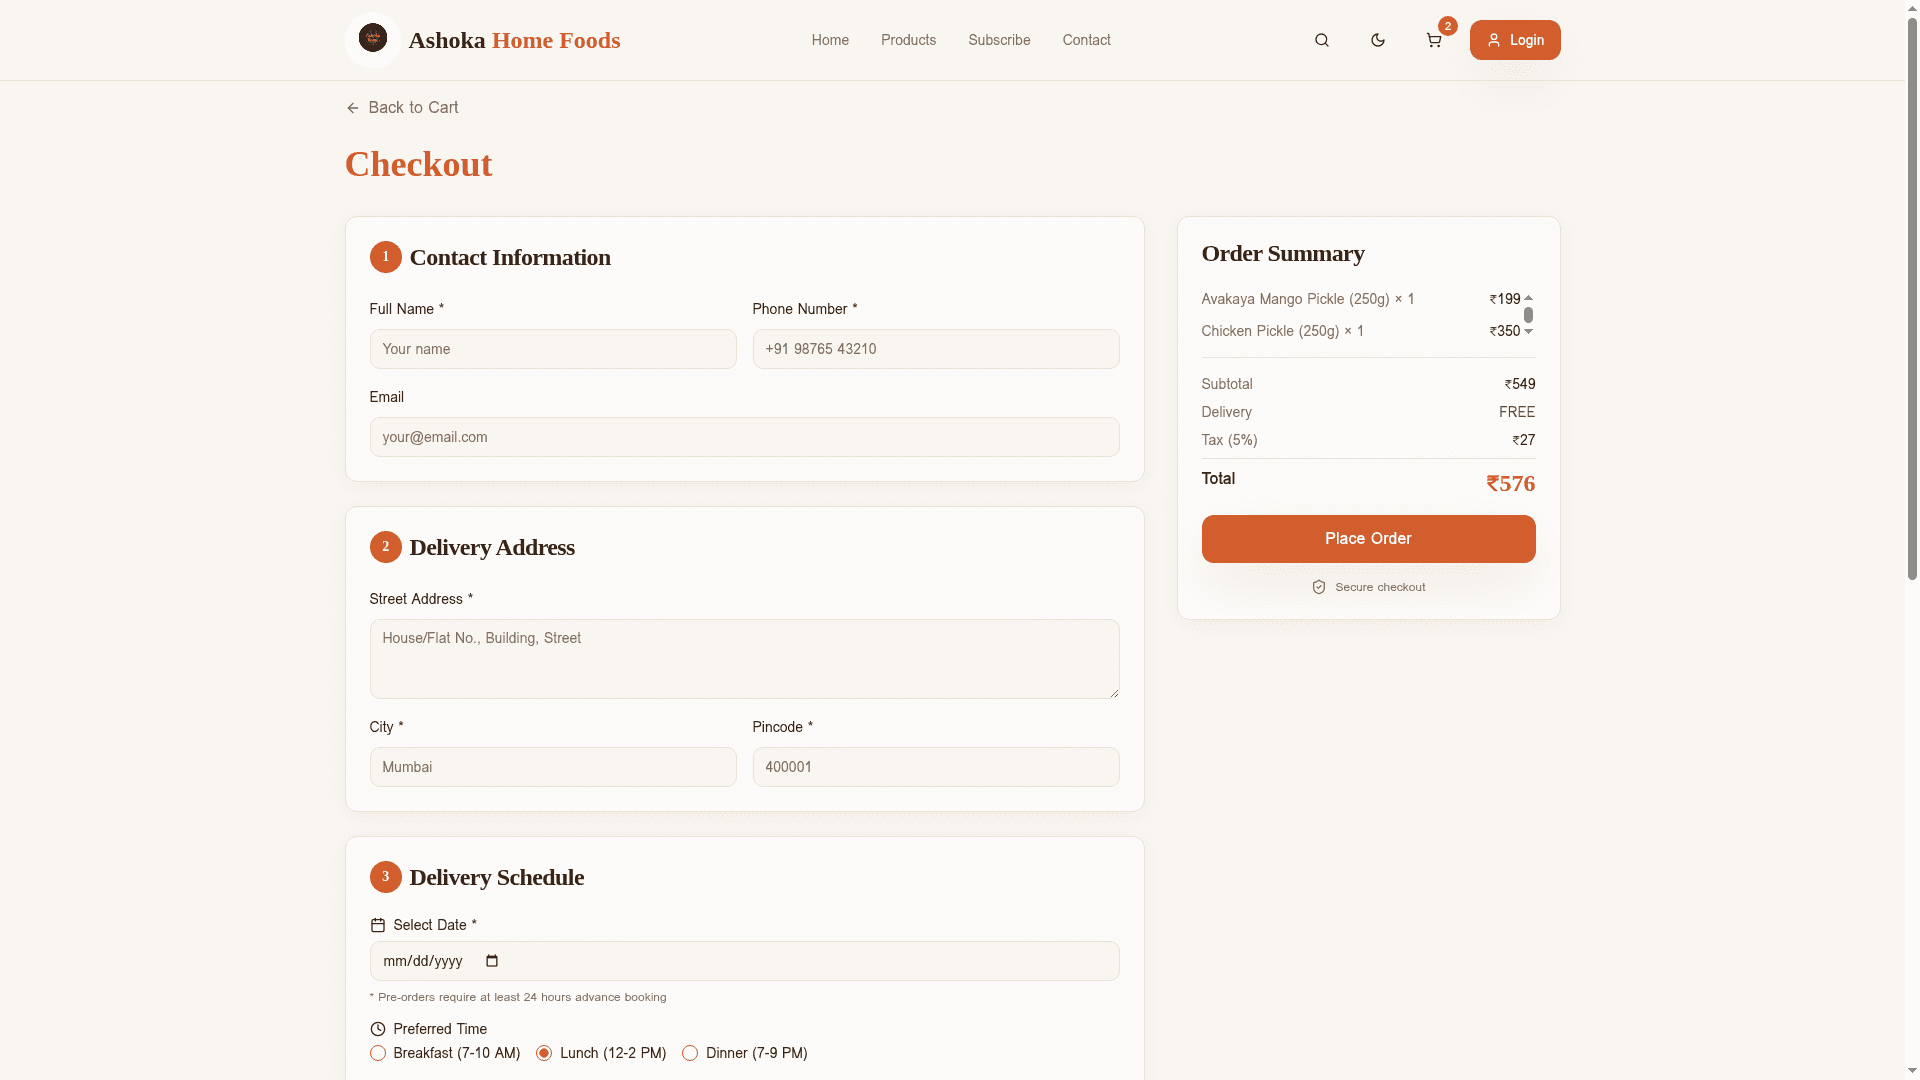Toggle dark mode with moon icon
Image resolution: width=1920 pixels, height=1080 pixels.
(x=1378, y=40)
